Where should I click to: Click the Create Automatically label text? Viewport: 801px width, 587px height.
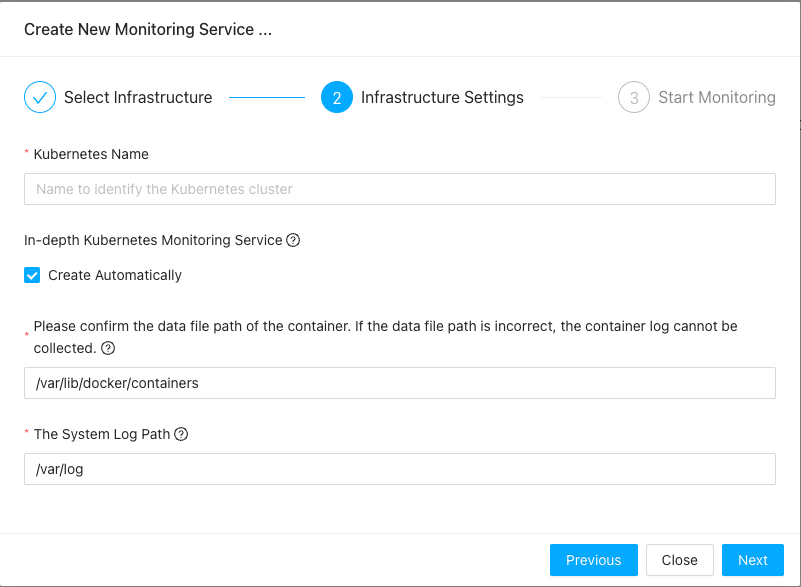click(x=115, y=275)
